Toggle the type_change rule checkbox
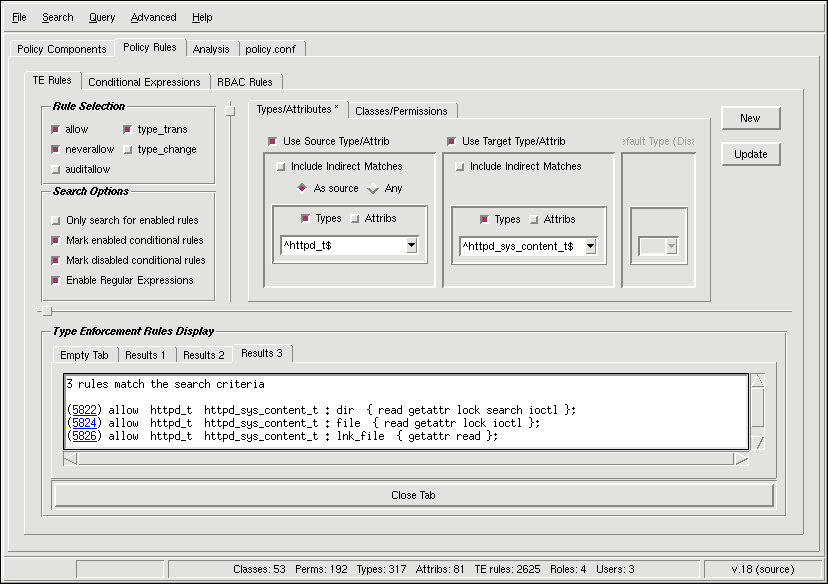This screenshot has width=828, height=584. (128, 149)
